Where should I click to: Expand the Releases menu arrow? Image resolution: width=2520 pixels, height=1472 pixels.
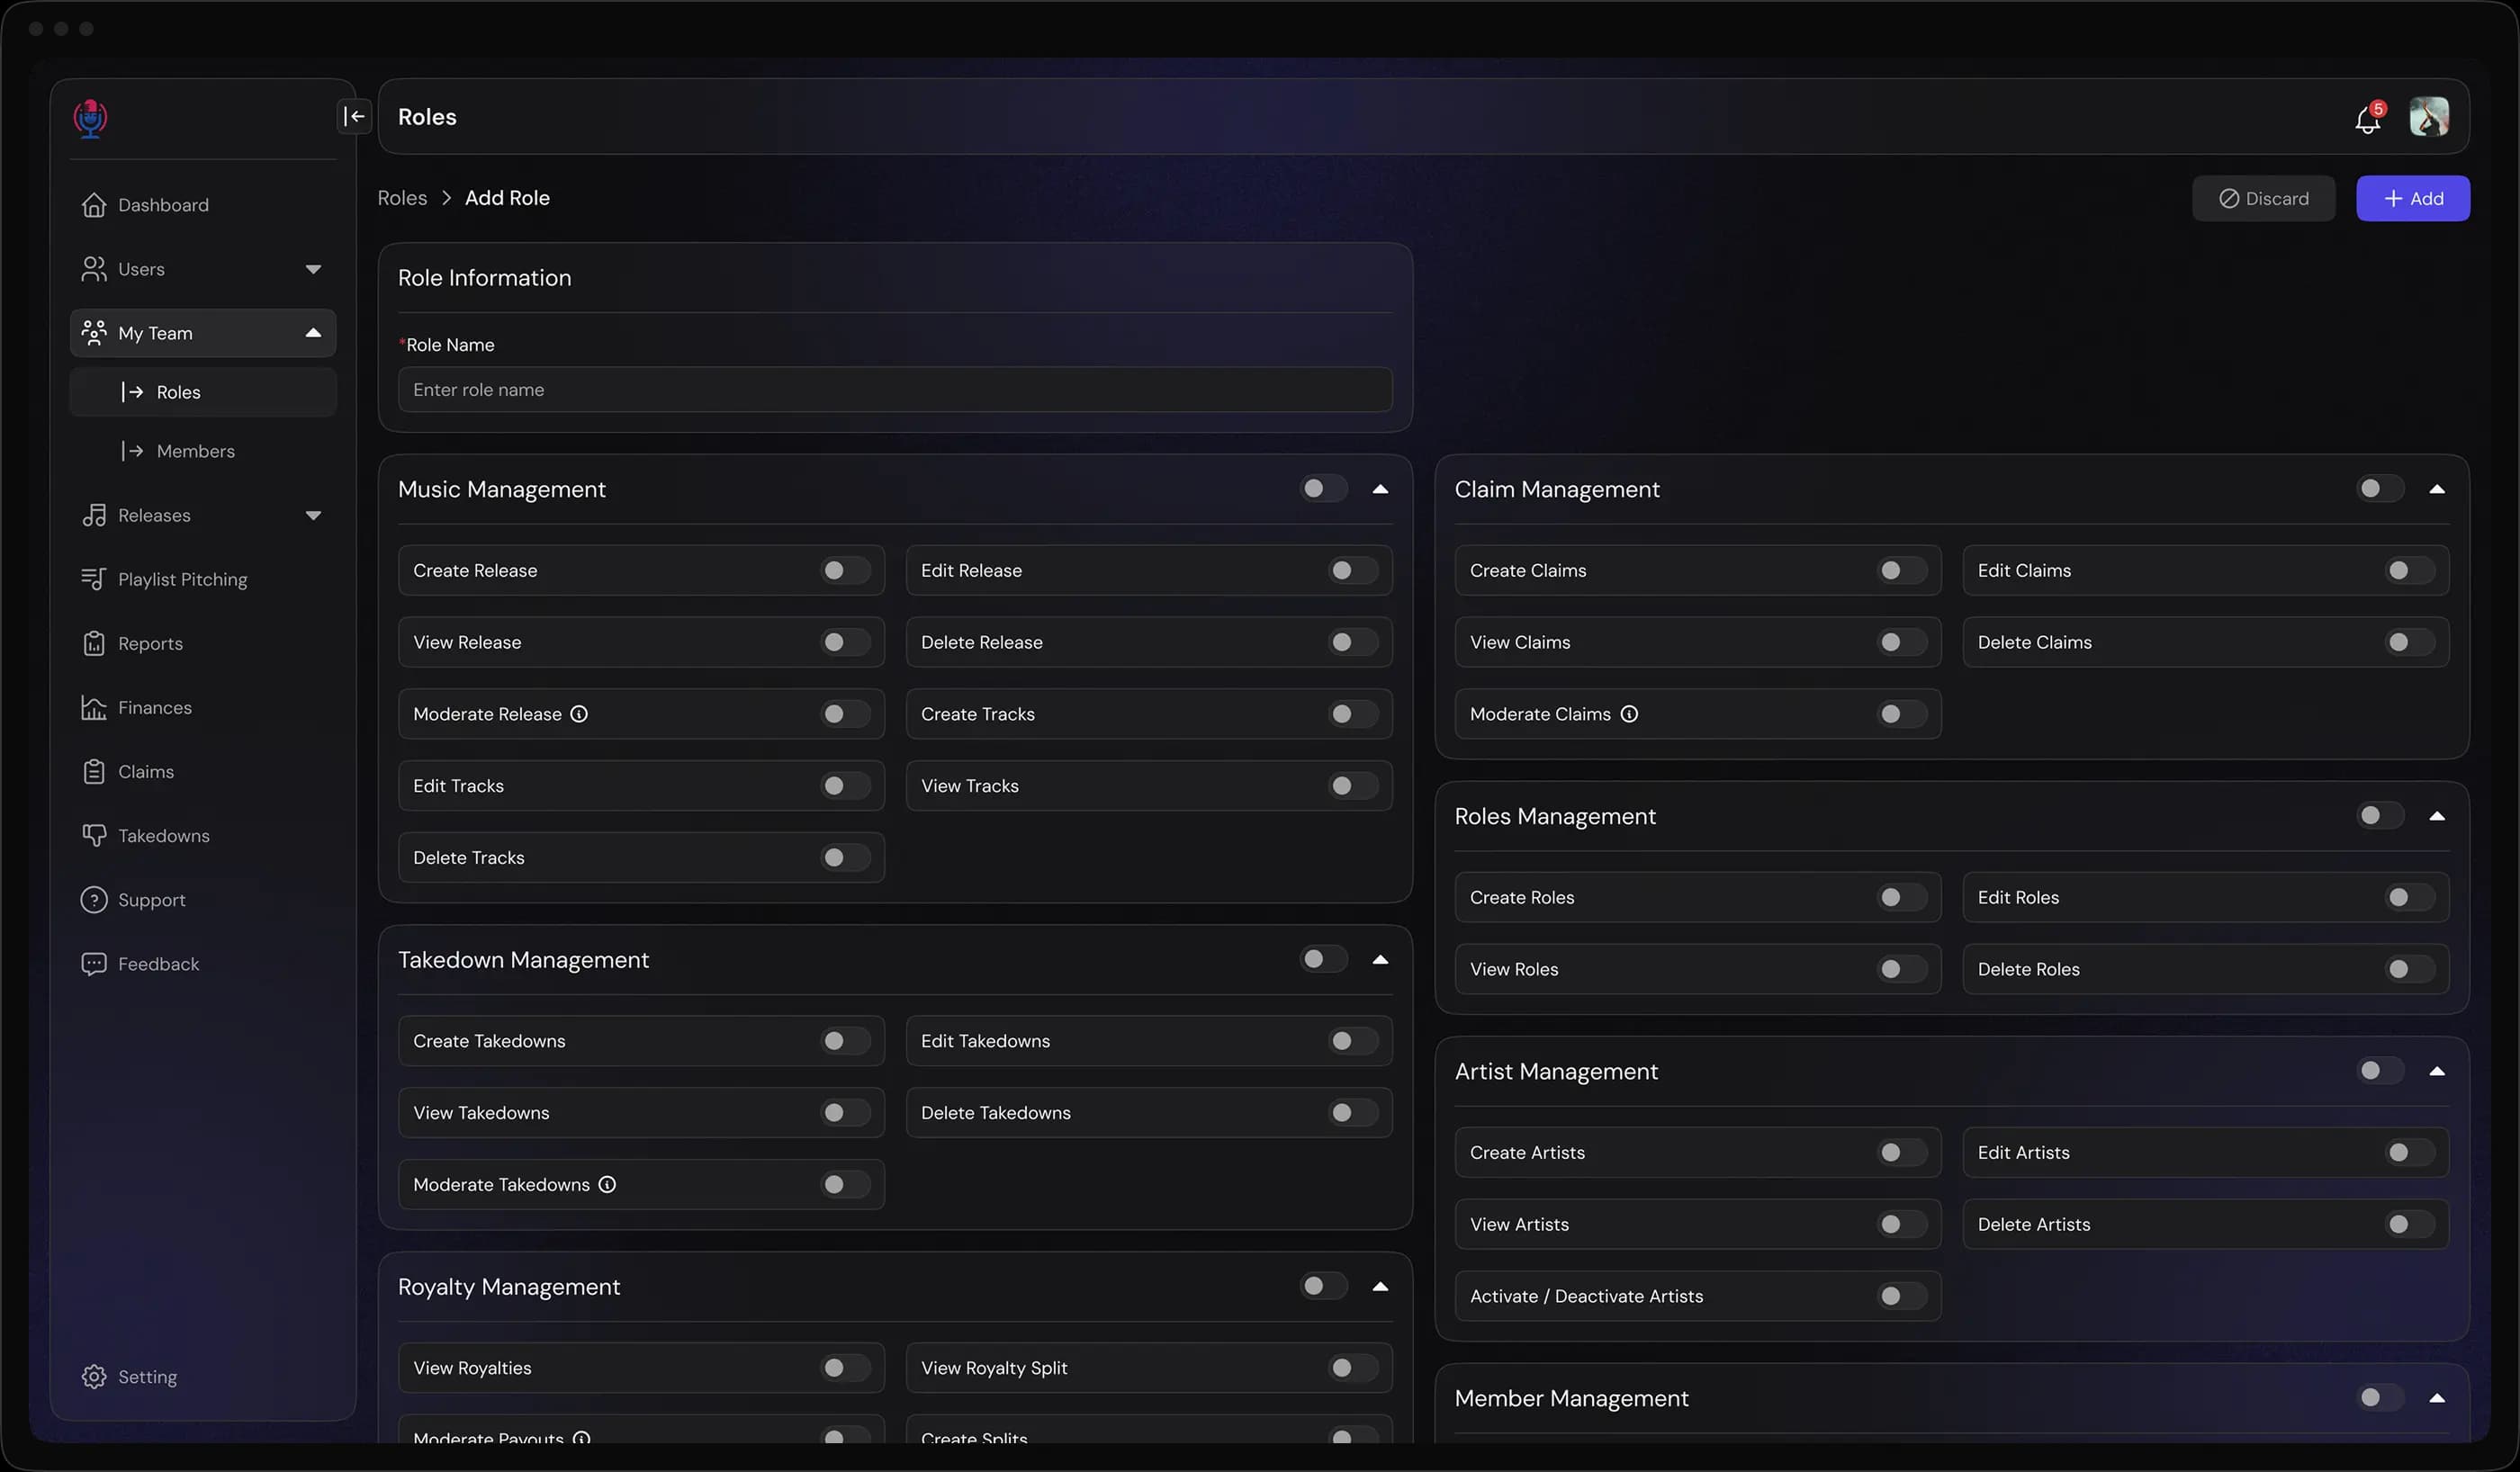[x=313, y=515]
